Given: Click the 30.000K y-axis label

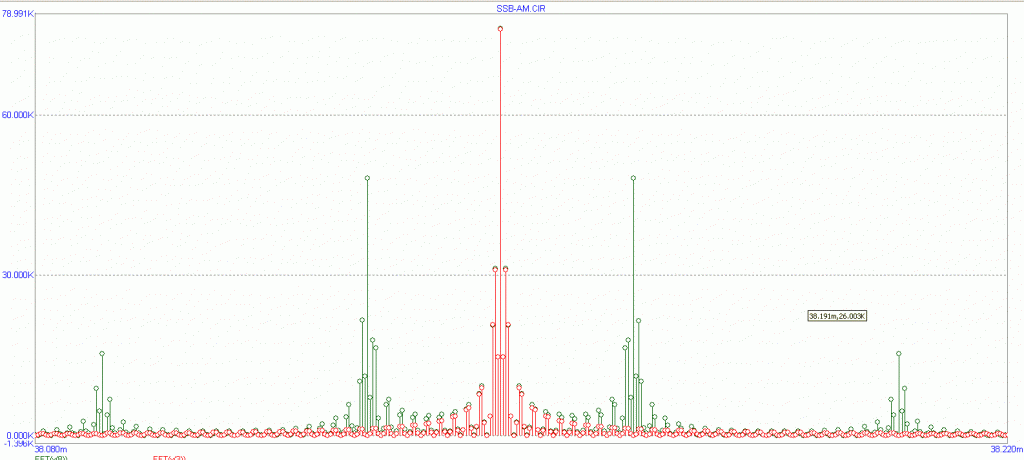Looking at the screenshot, I should pos(18,275).
